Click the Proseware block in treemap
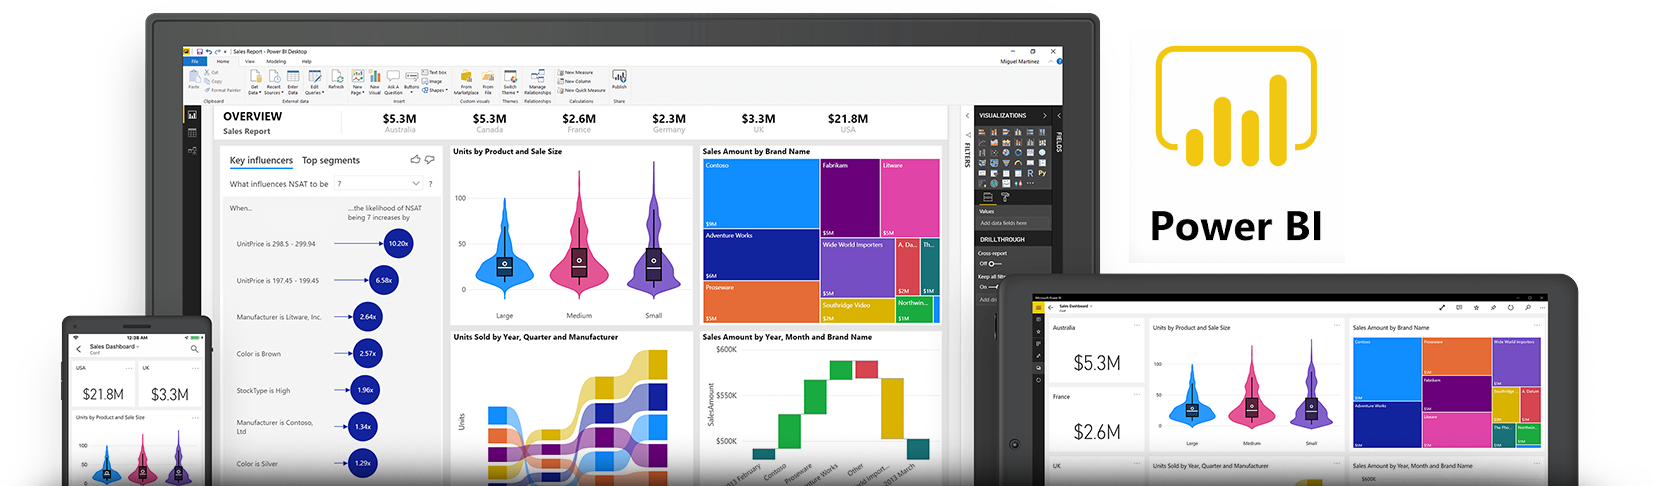Screen dimensions: 1654x486 point(762,302)
